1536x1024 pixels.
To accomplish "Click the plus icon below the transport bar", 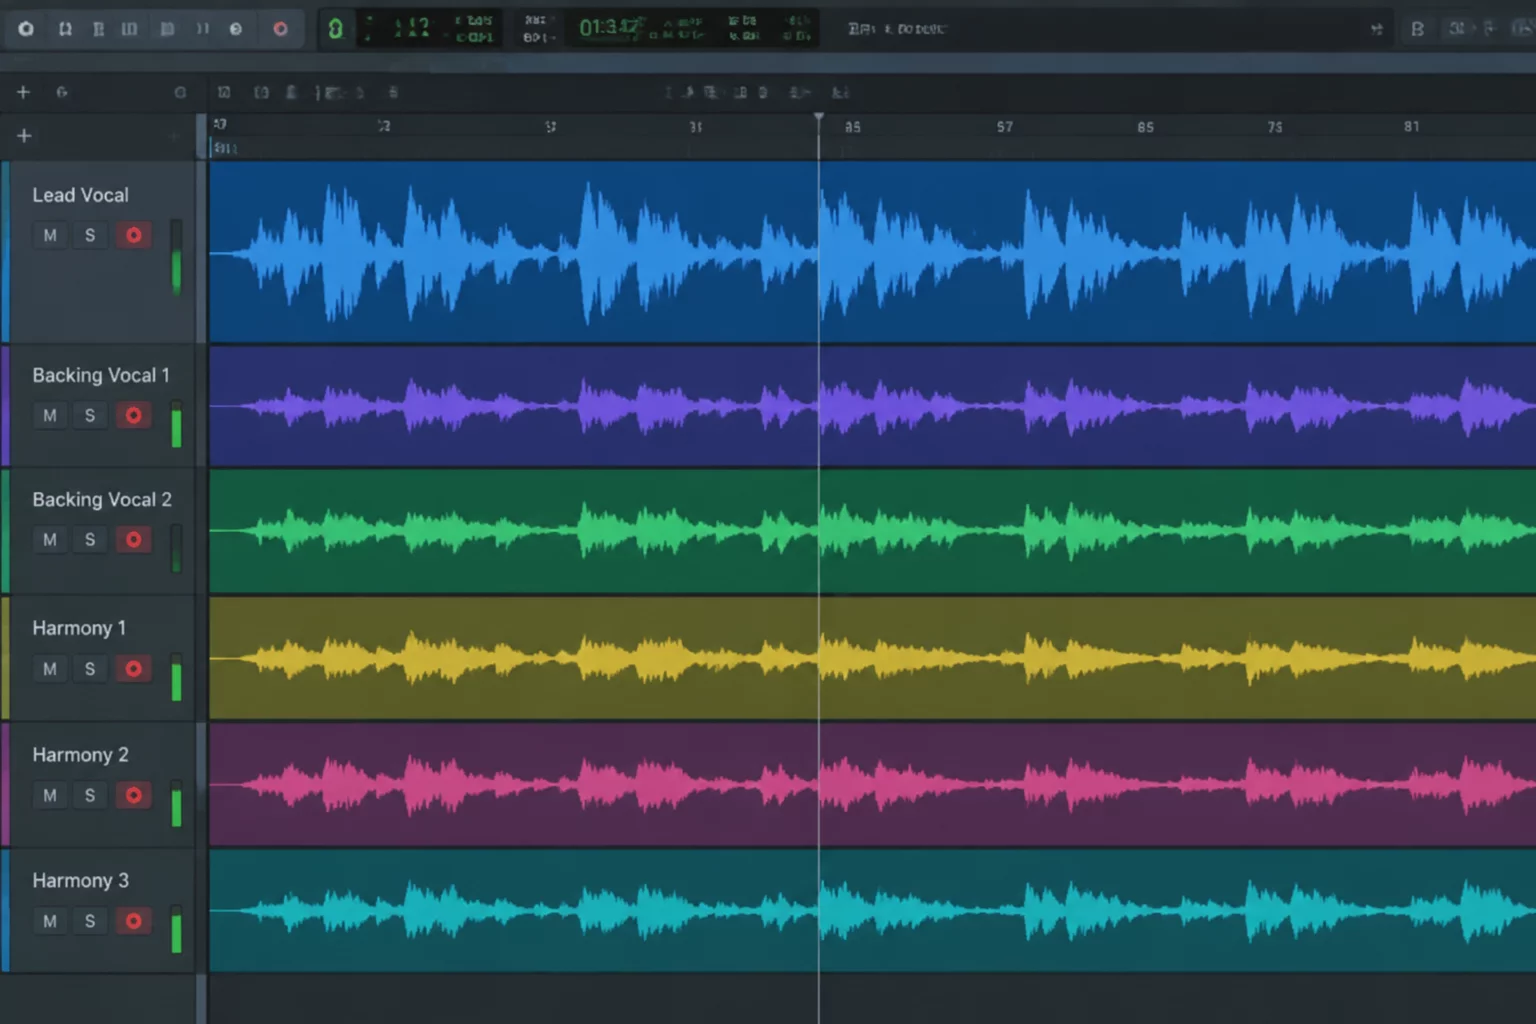I will click(x=23, y=92).
